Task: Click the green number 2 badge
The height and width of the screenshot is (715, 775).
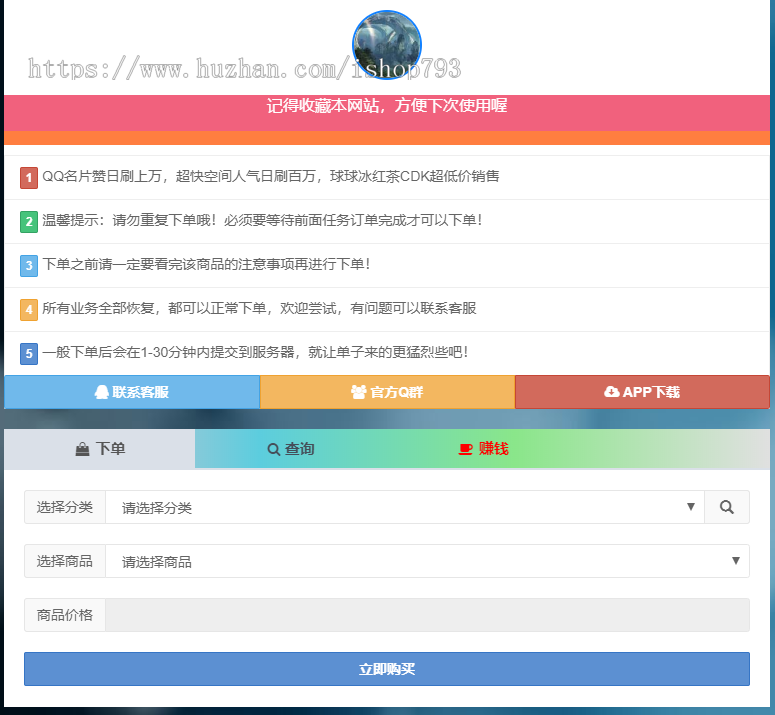Action: point(29,221)
